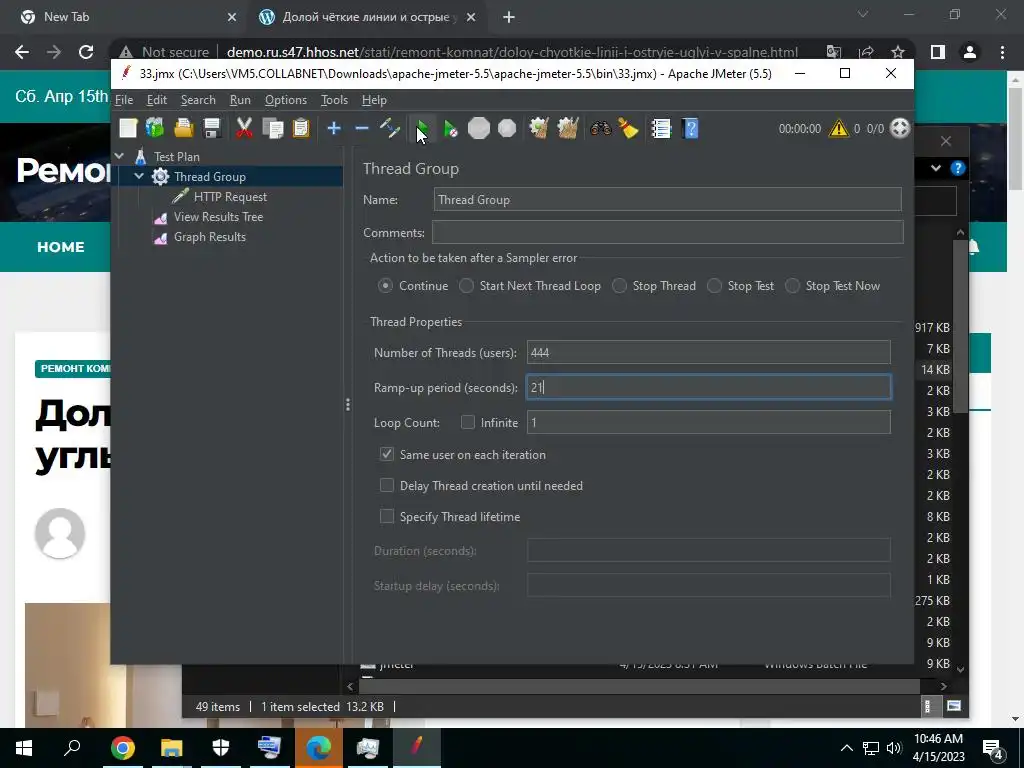Reset search with the broom icon
The height and width of the screenshot is (768, 1024).
pyautogui.click(x=628, y=128)
